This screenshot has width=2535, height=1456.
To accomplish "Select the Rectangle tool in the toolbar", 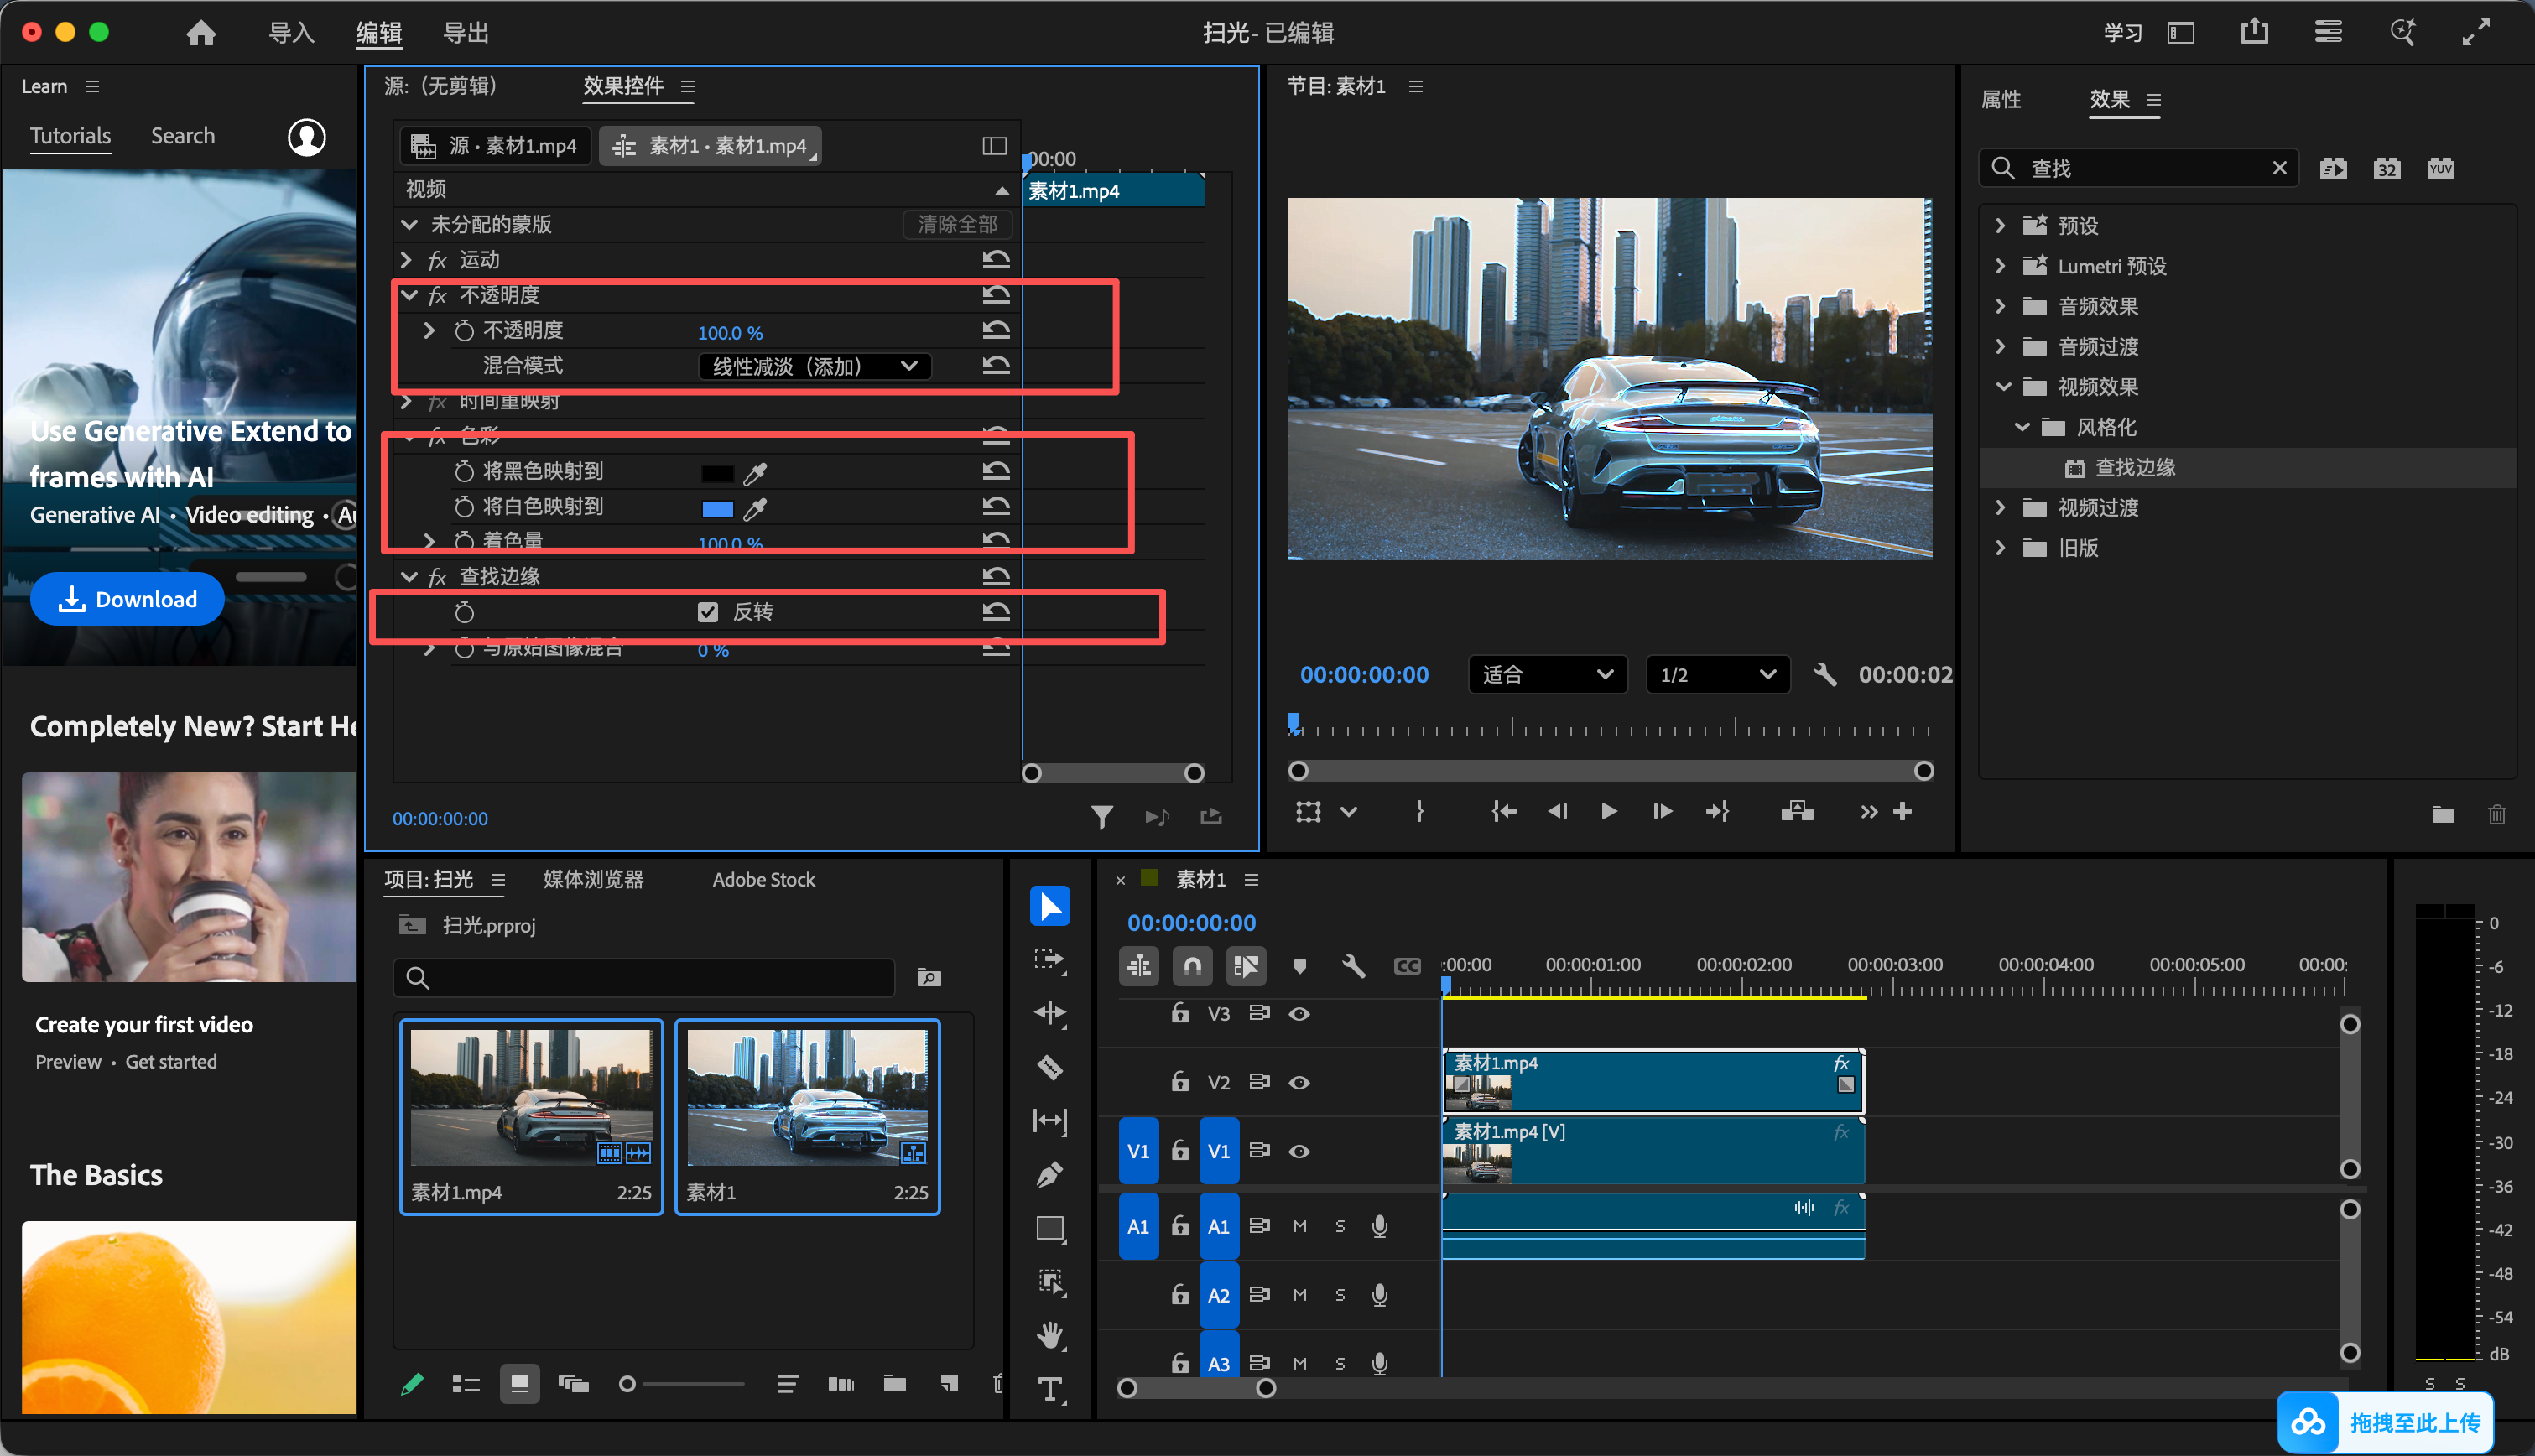I will [x=1049, y=1228].
